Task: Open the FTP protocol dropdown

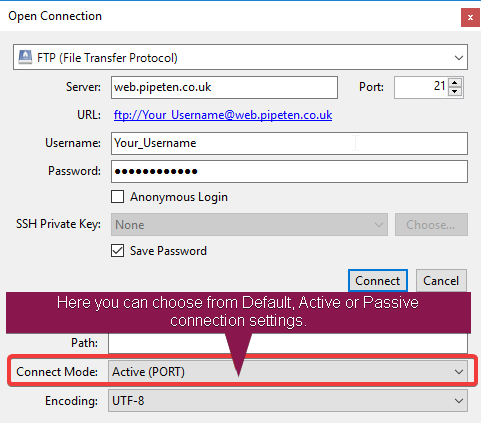Action: pos(240,57)
